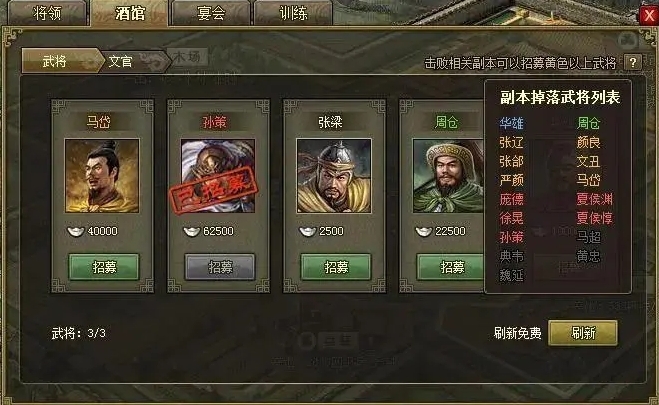Click the yellow 刷新 refresh button

pyautogui.click(x=583, y=333)
